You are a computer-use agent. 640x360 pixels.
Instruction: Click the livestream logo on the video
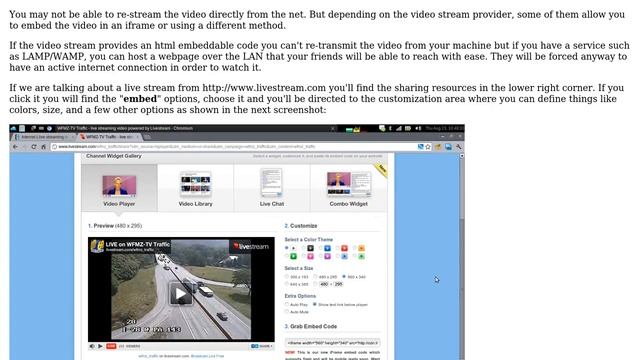coord(251,246)
